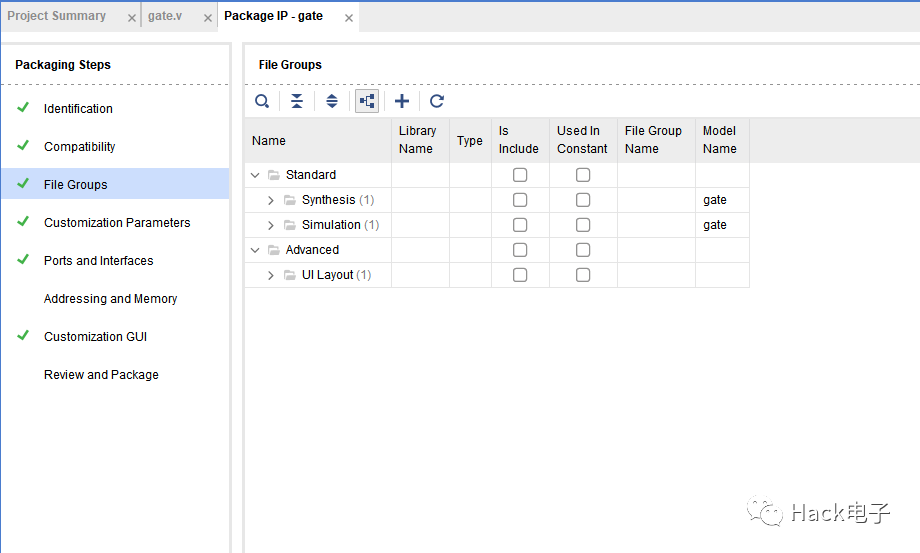Close the gate.v tab
The image size is (920, 553).
207,18
